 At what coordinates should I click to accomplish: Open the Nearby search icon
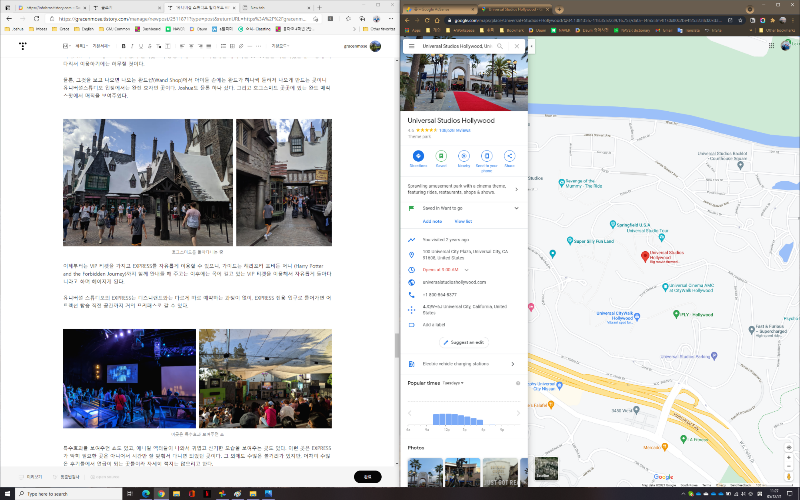(463, 156)
